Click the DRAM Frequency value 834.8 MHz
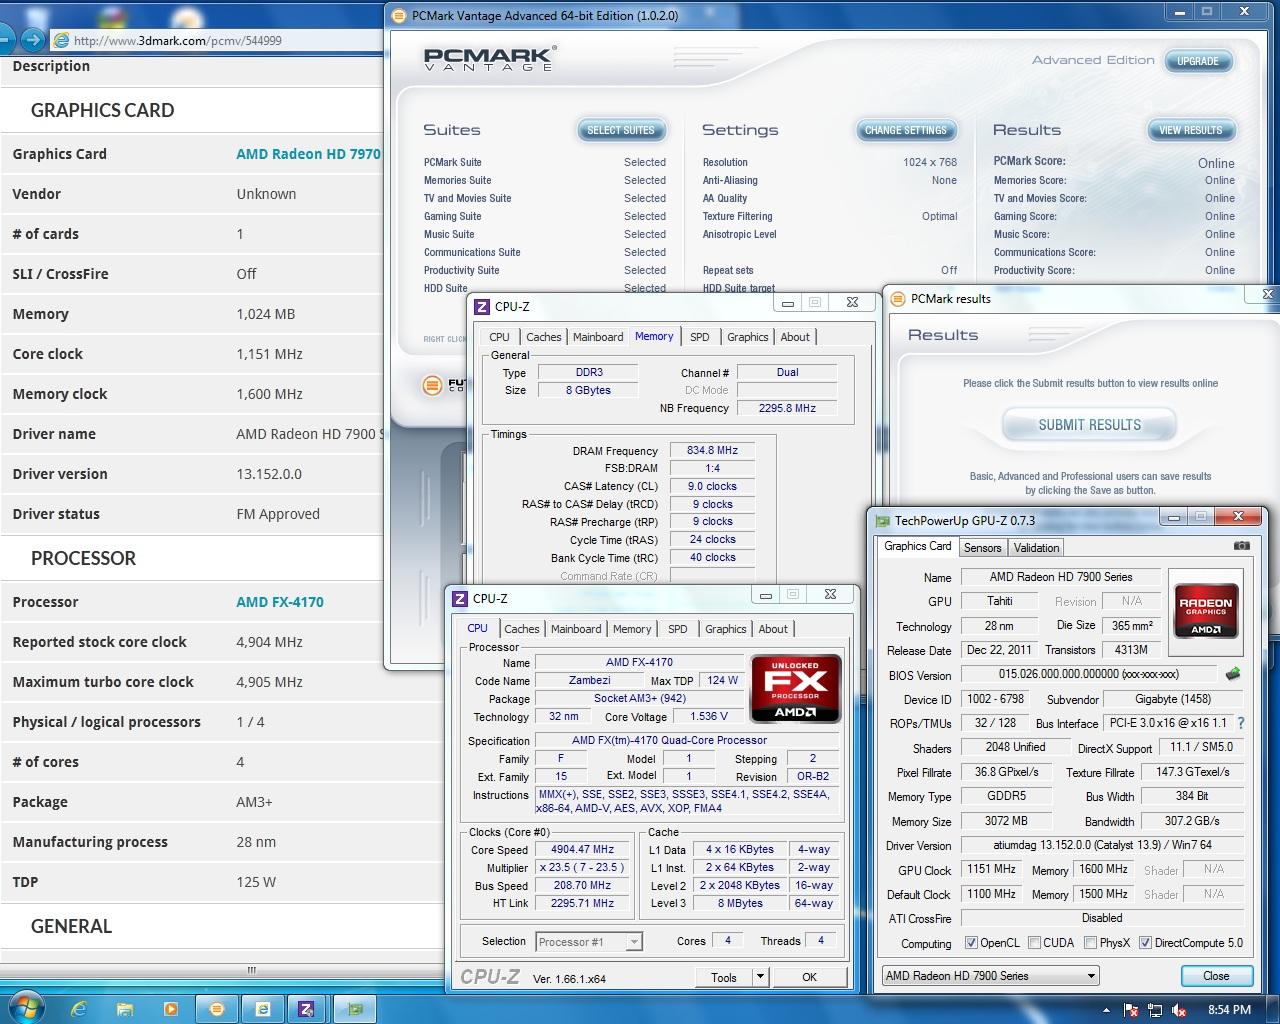This screenshot has height=1024, width=1280. click(x=712, y=450)
